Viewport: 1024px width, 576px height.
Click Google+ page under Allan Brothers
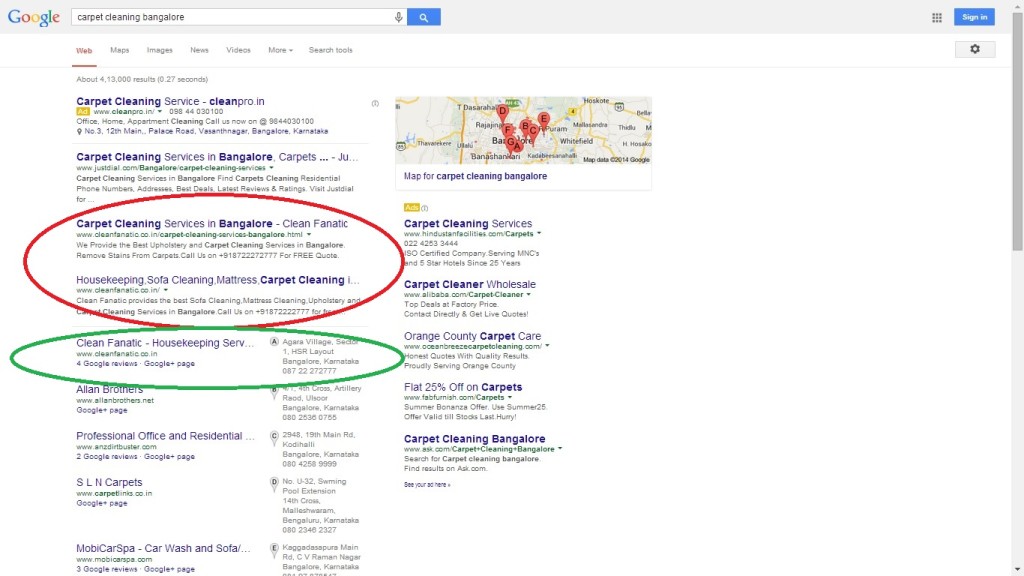pyautogui.click(x=102, y=410)
